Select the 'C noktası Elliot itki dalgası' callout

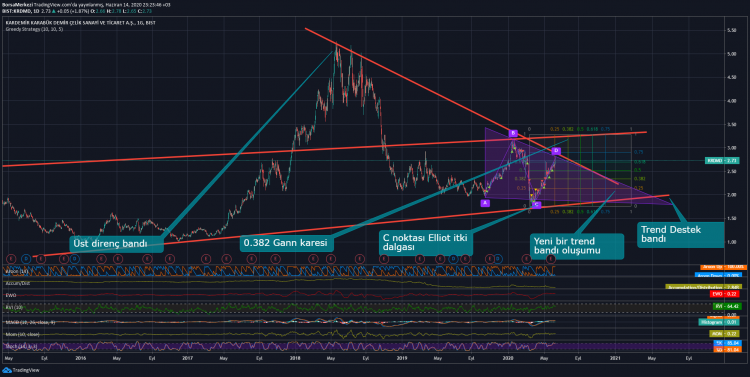point(426,243)
